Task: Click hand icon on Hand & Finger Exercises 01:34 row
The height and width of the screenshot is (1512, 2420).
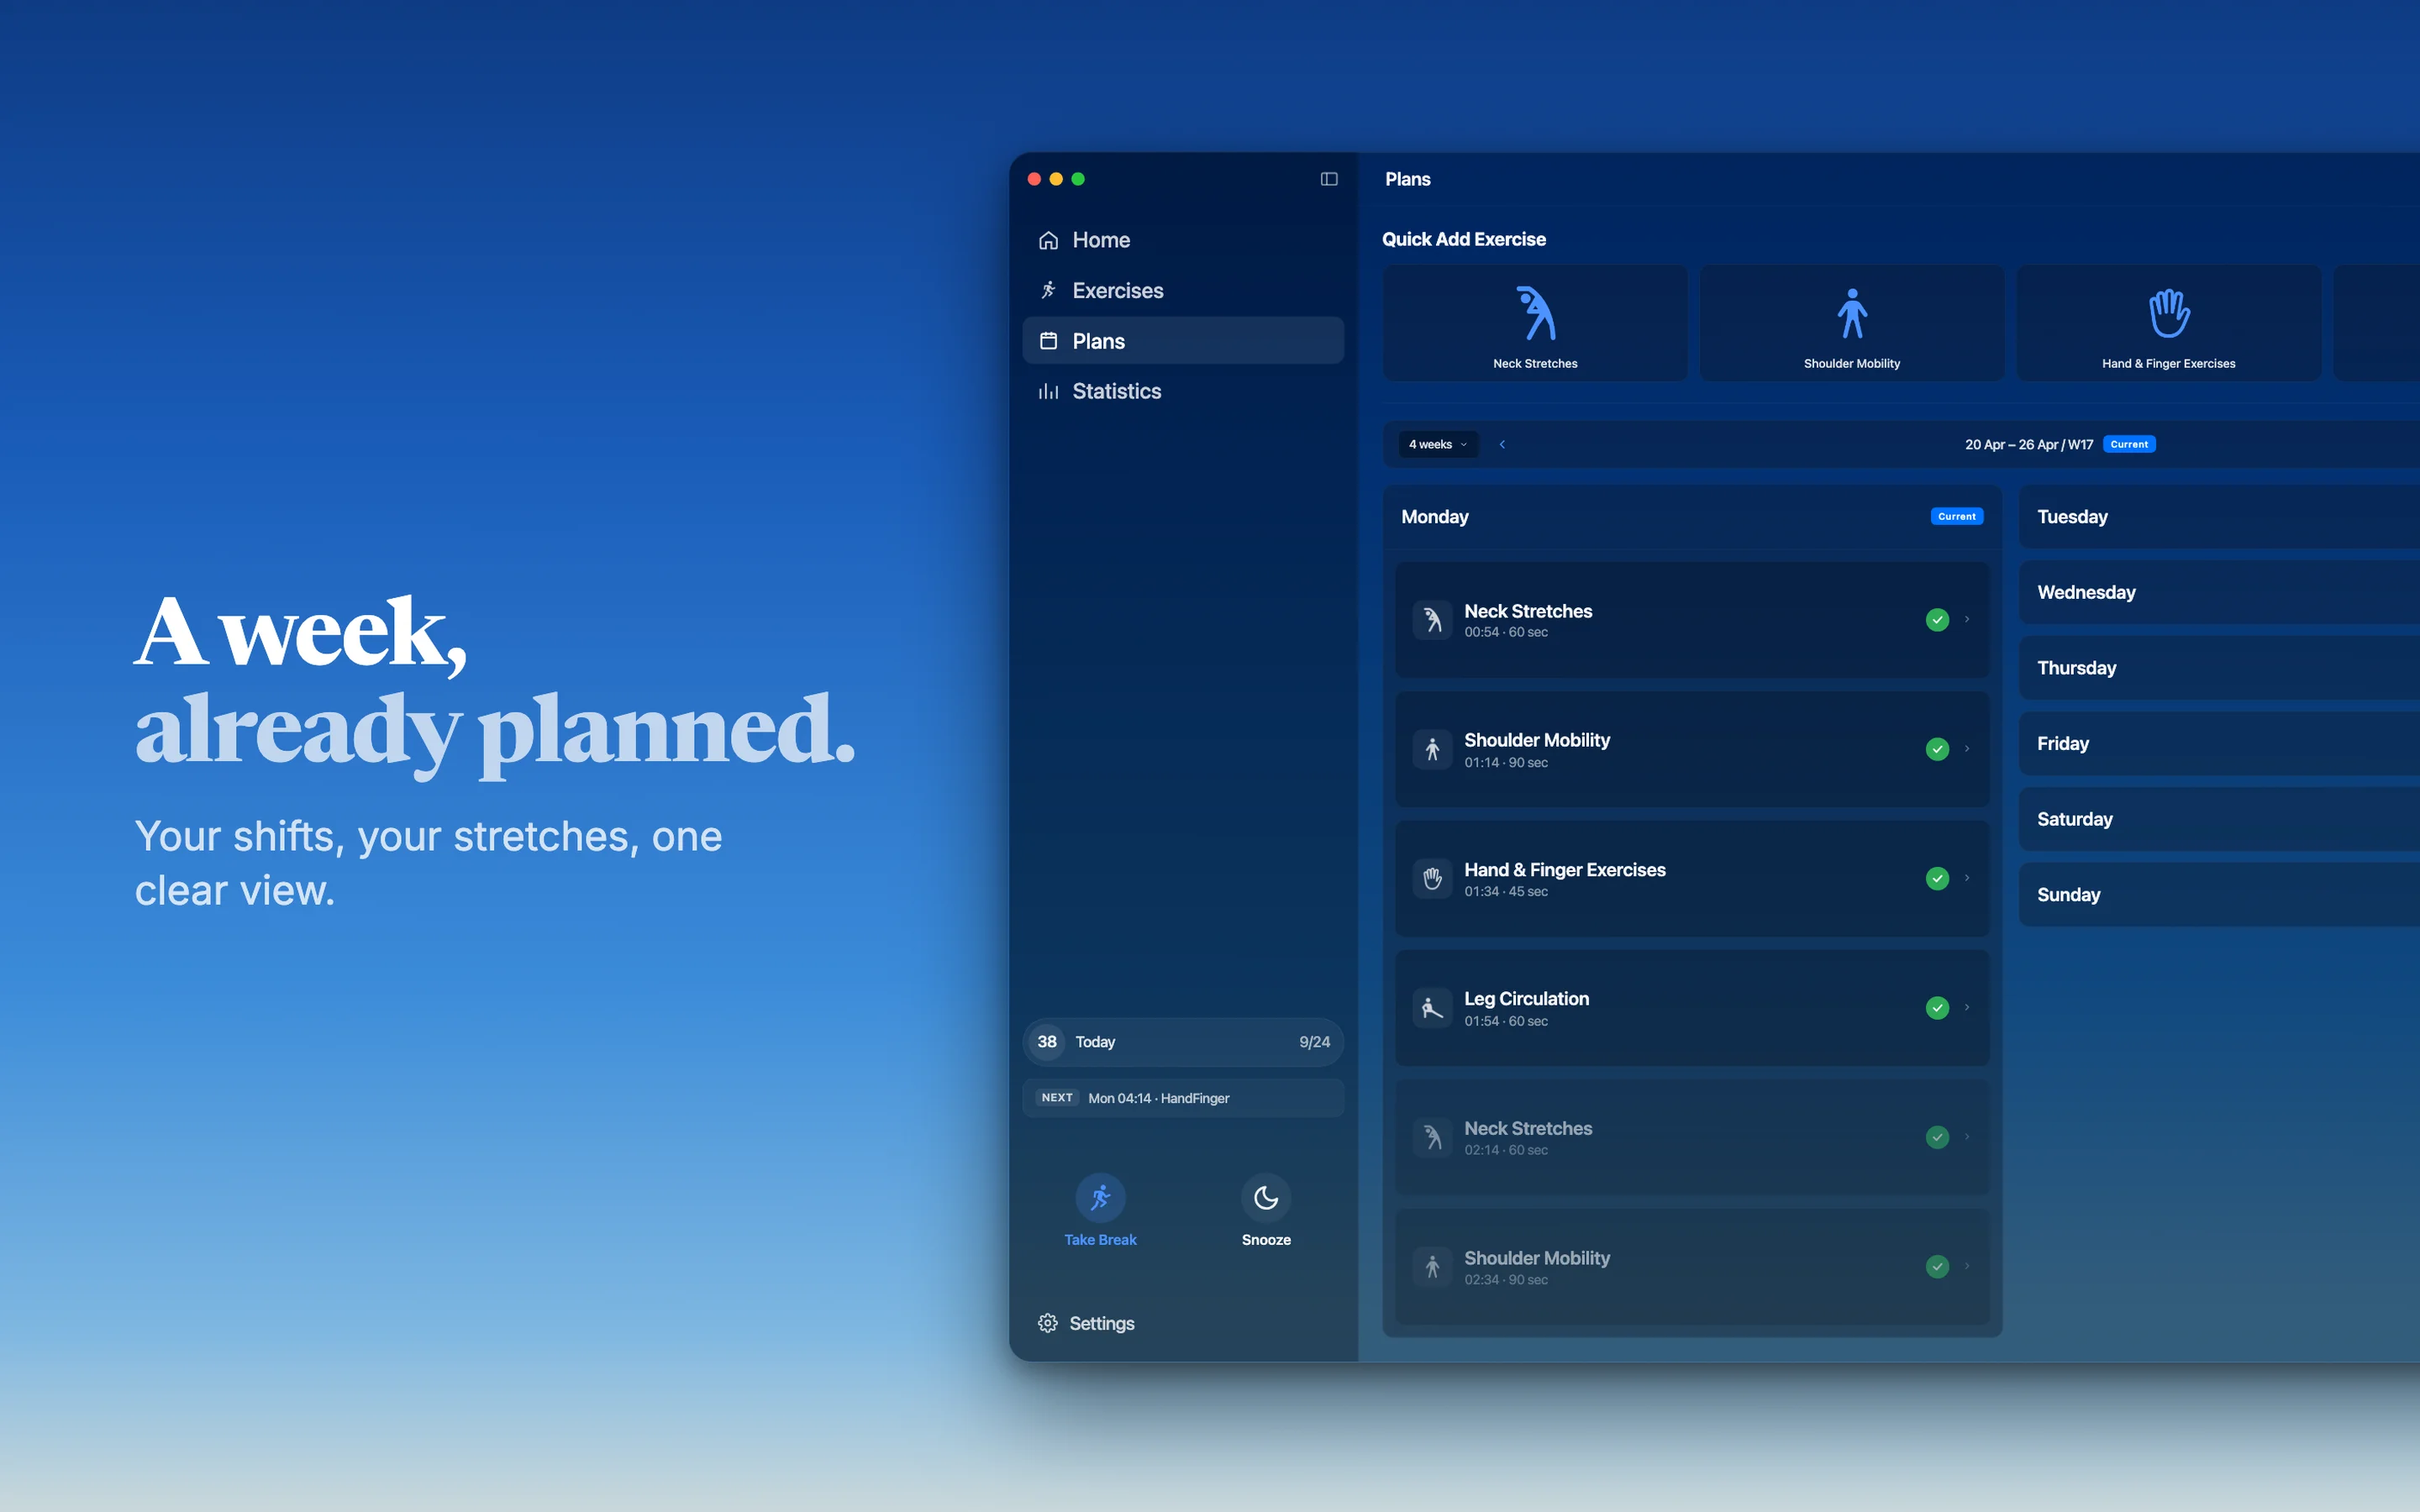Action: [x=1432, y=878]
